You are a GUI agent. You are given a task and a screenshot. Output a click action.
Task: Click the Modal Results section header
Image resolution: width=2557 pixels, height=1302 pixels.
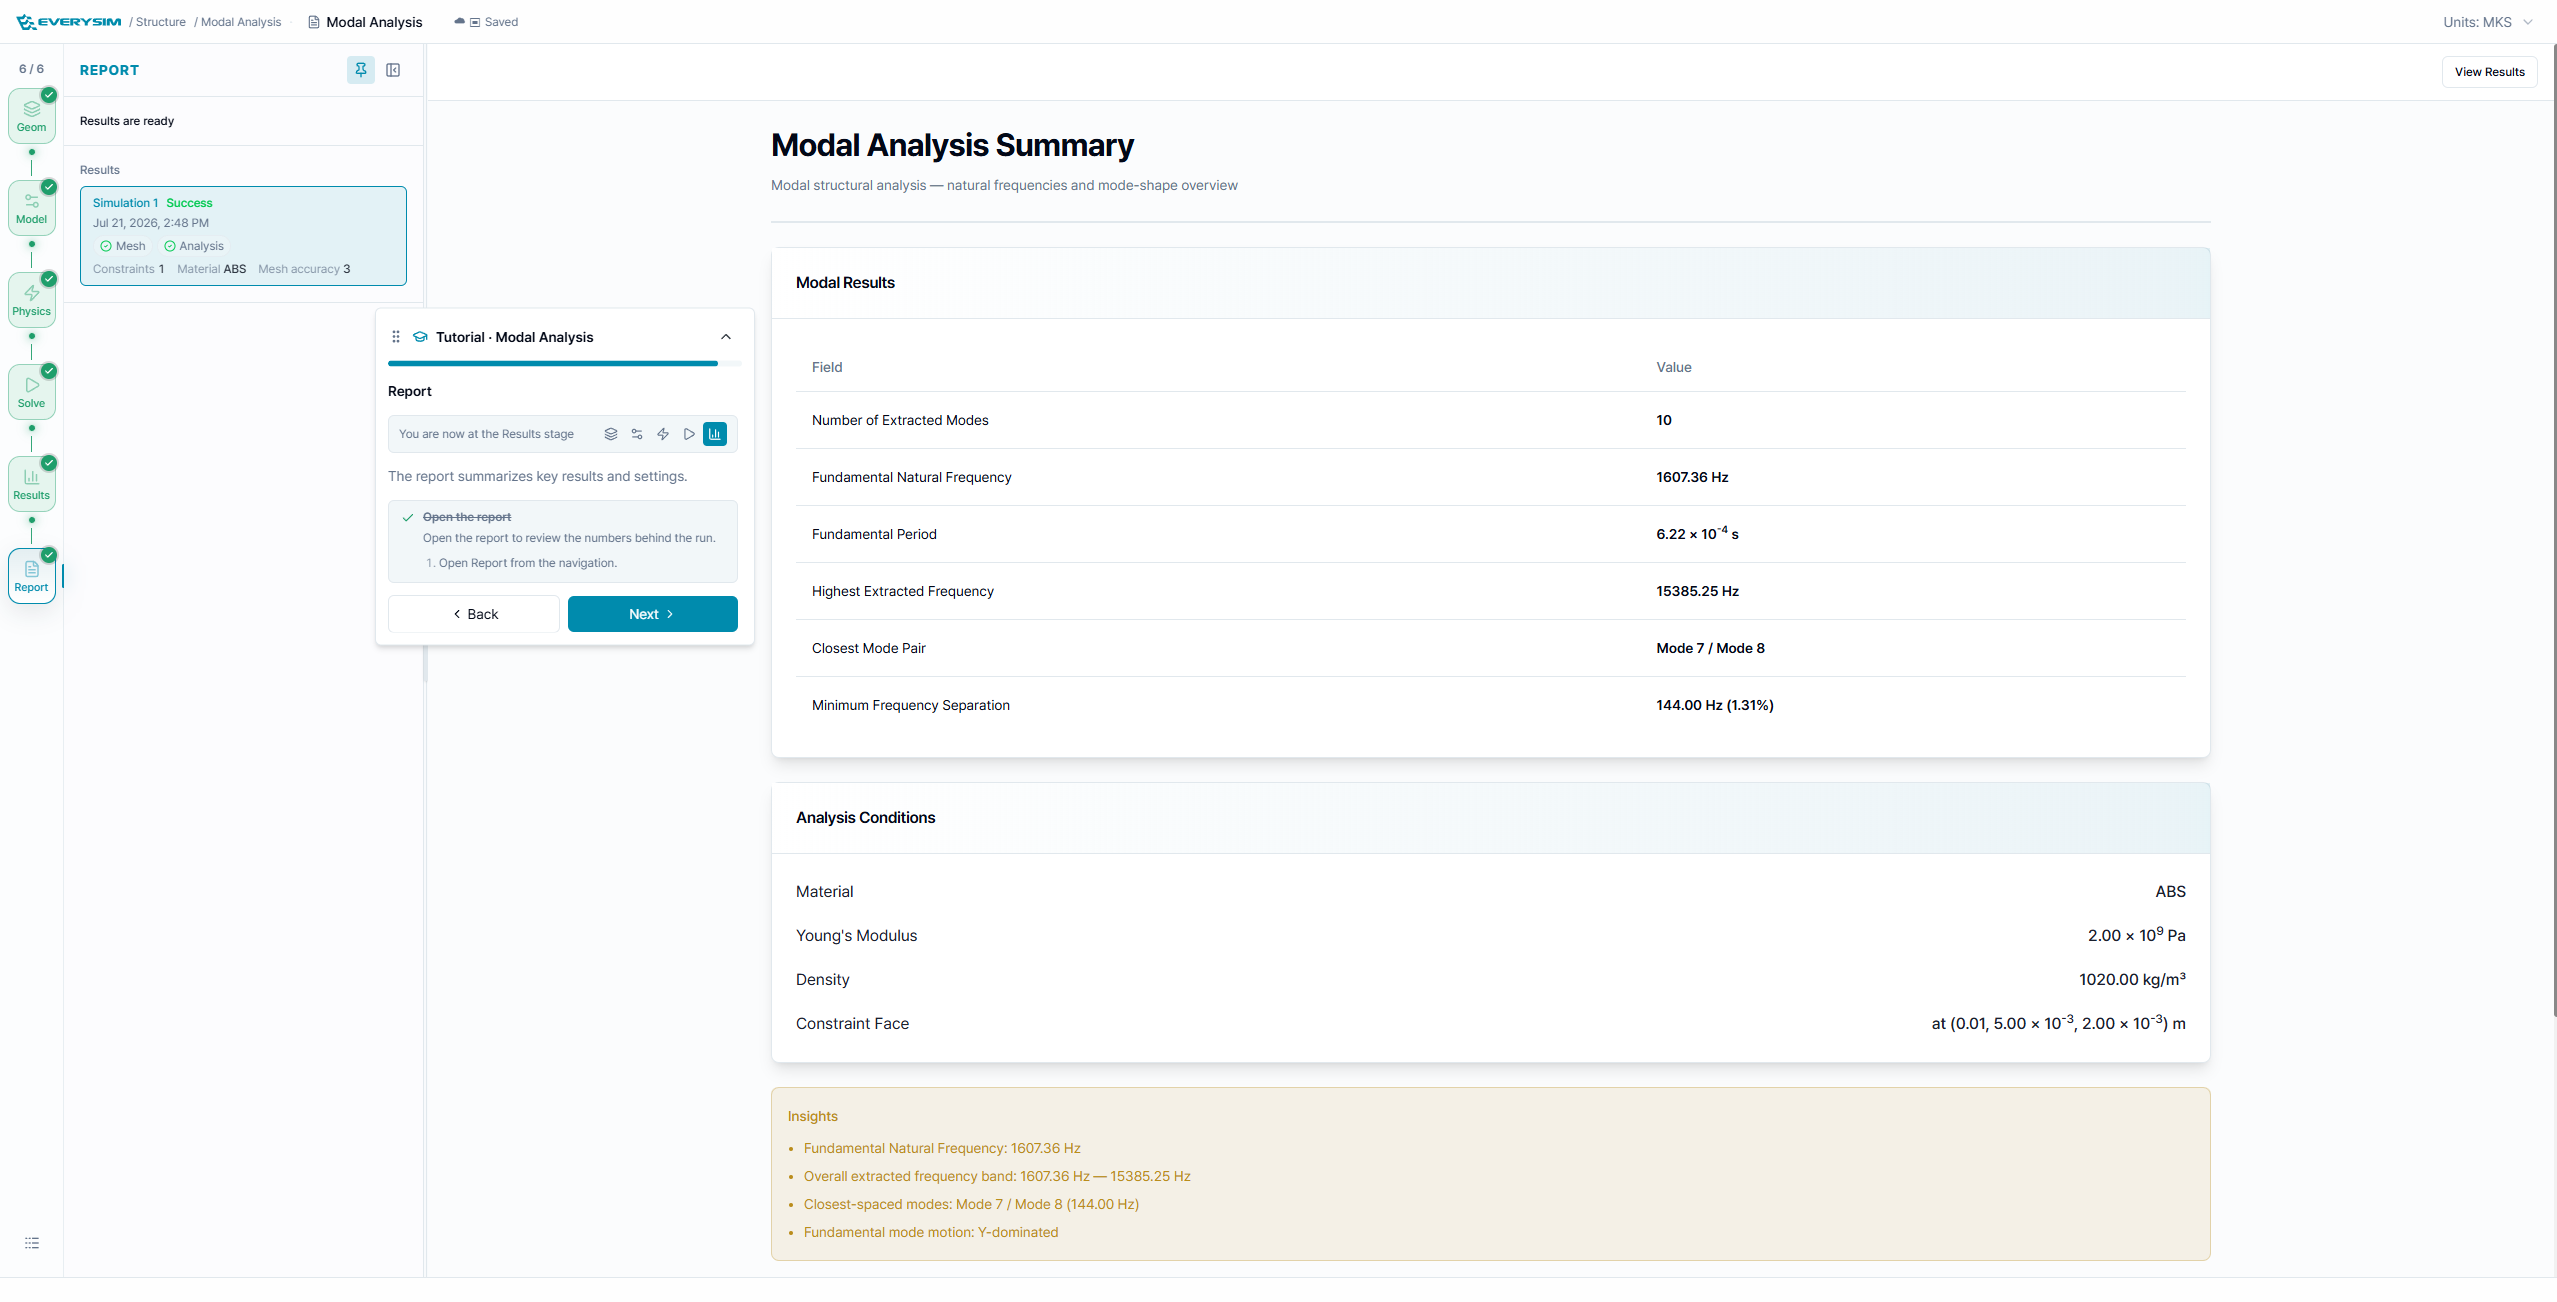pyautogui.click(x=1490, y=283)
